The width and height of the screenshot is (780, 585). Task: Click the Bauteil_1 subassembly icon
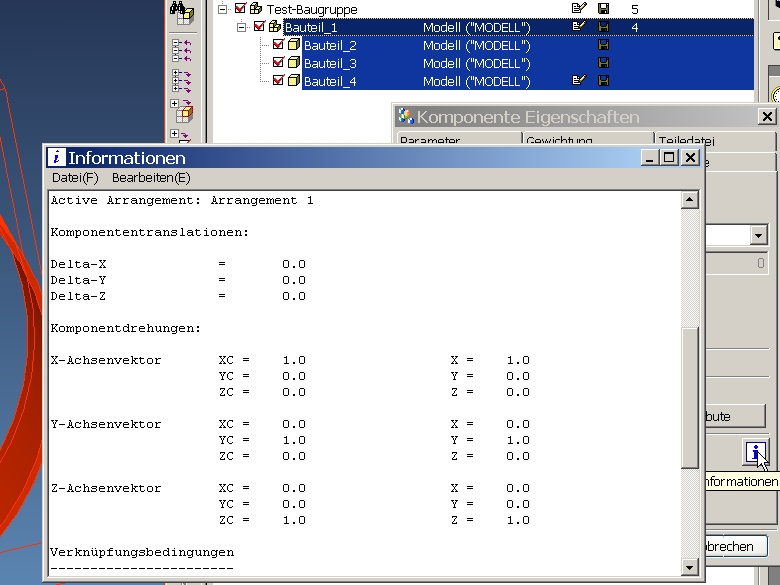(x=275, y=26)
